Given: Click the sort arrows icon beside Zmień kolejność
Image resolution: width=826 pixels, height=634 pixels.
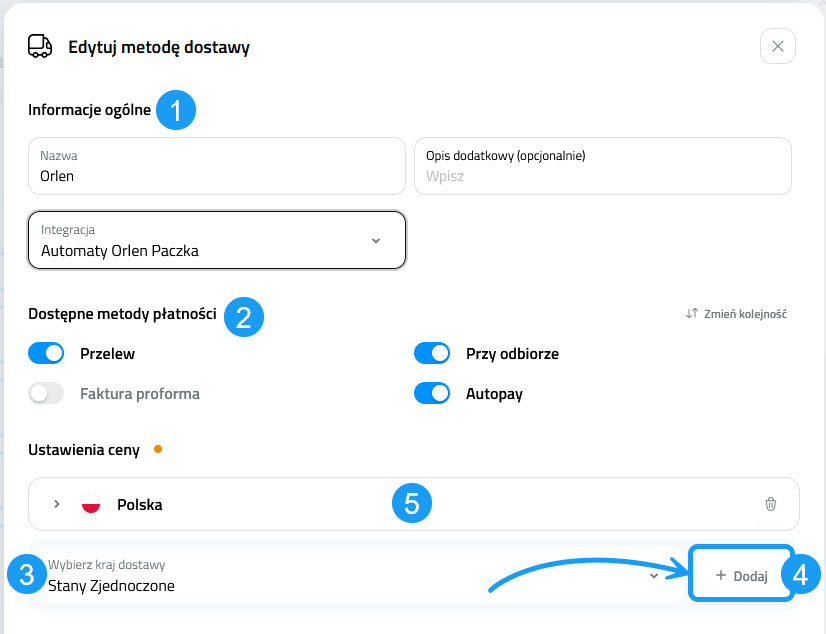Looking at the screenshot, I should tap(691, 314).
